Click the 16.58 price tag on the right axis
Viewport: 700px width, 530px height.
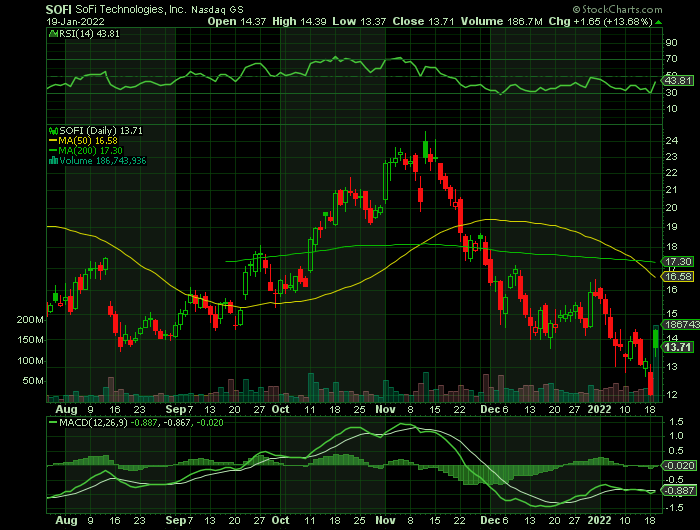(678, 277)
